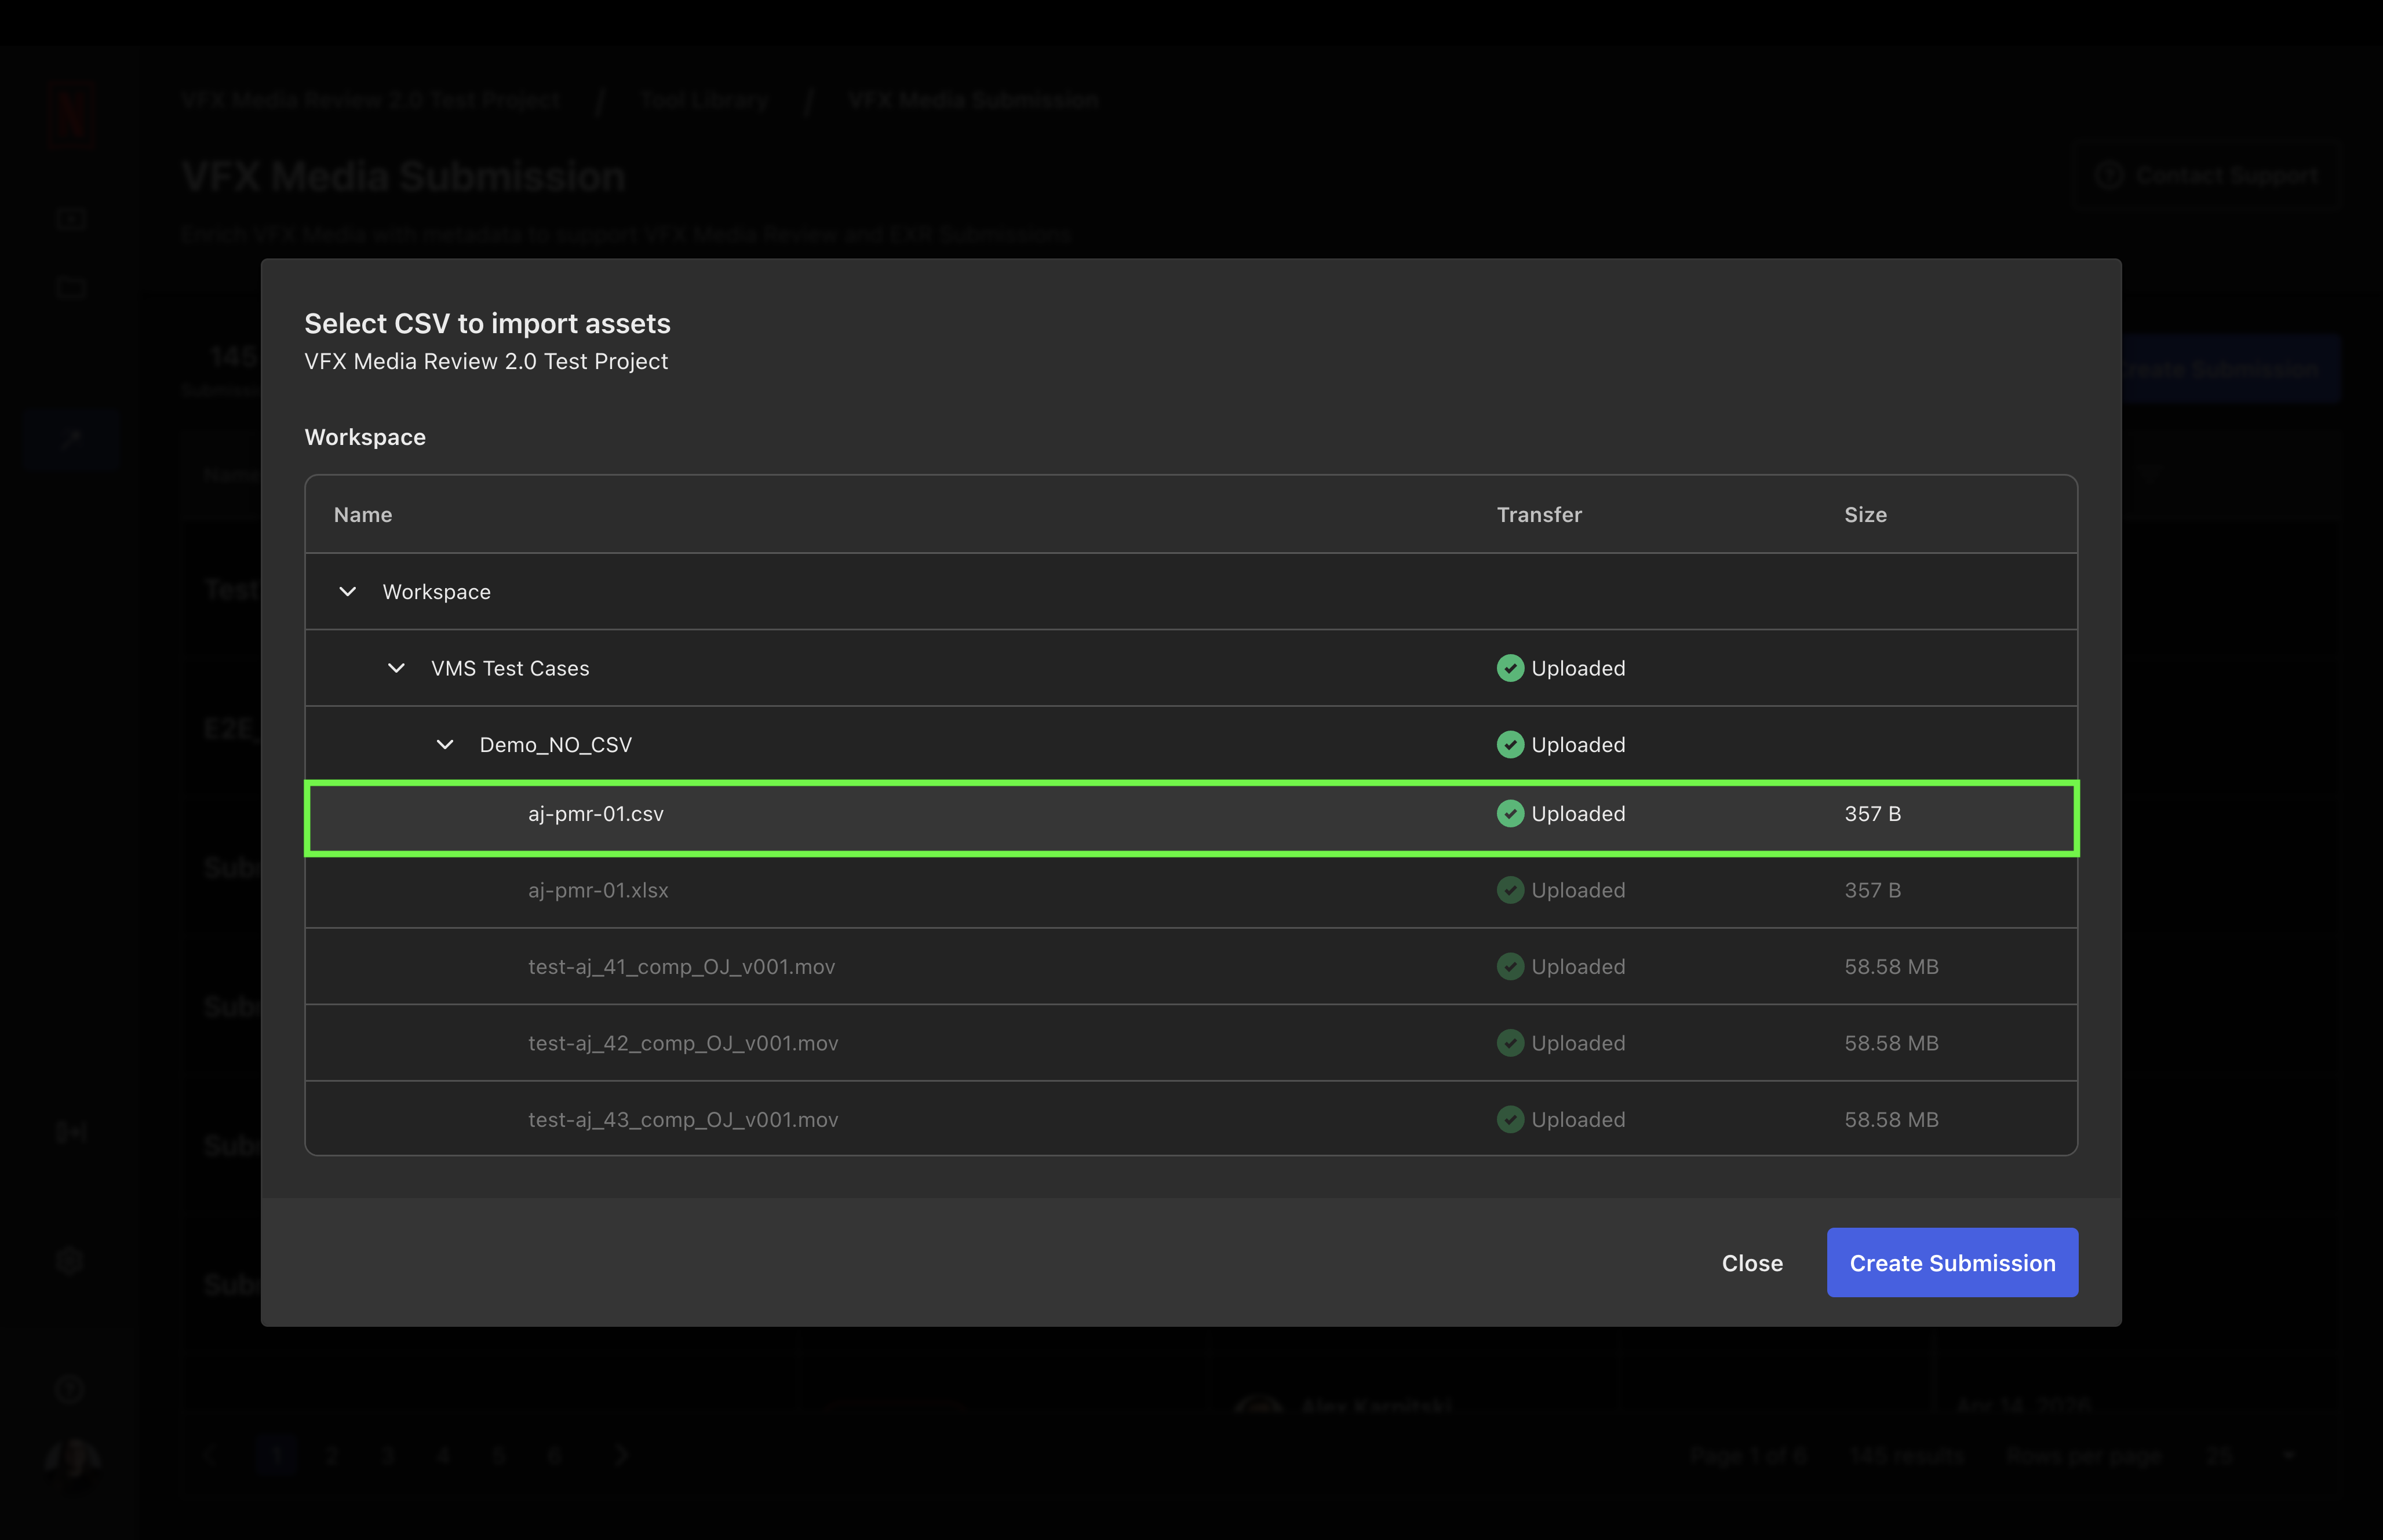Click the Name column header
Screen dimensions: 2383x1540
pos(363,515)
